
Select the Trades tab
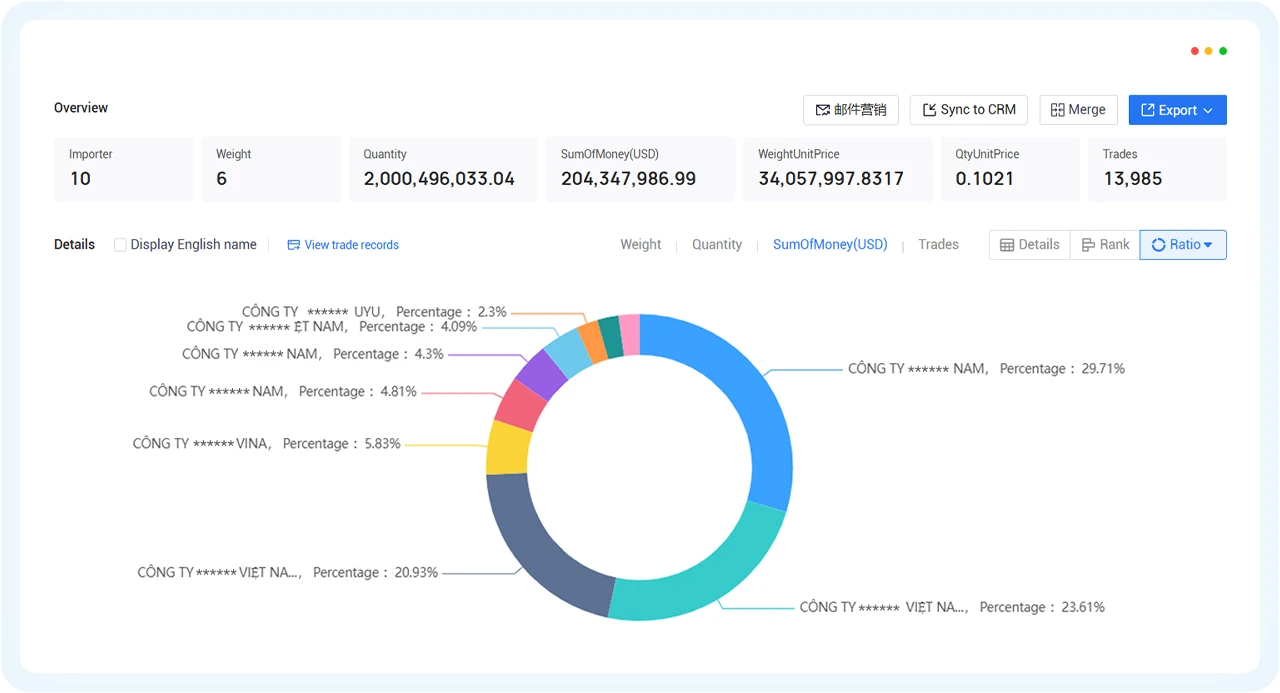939,245
